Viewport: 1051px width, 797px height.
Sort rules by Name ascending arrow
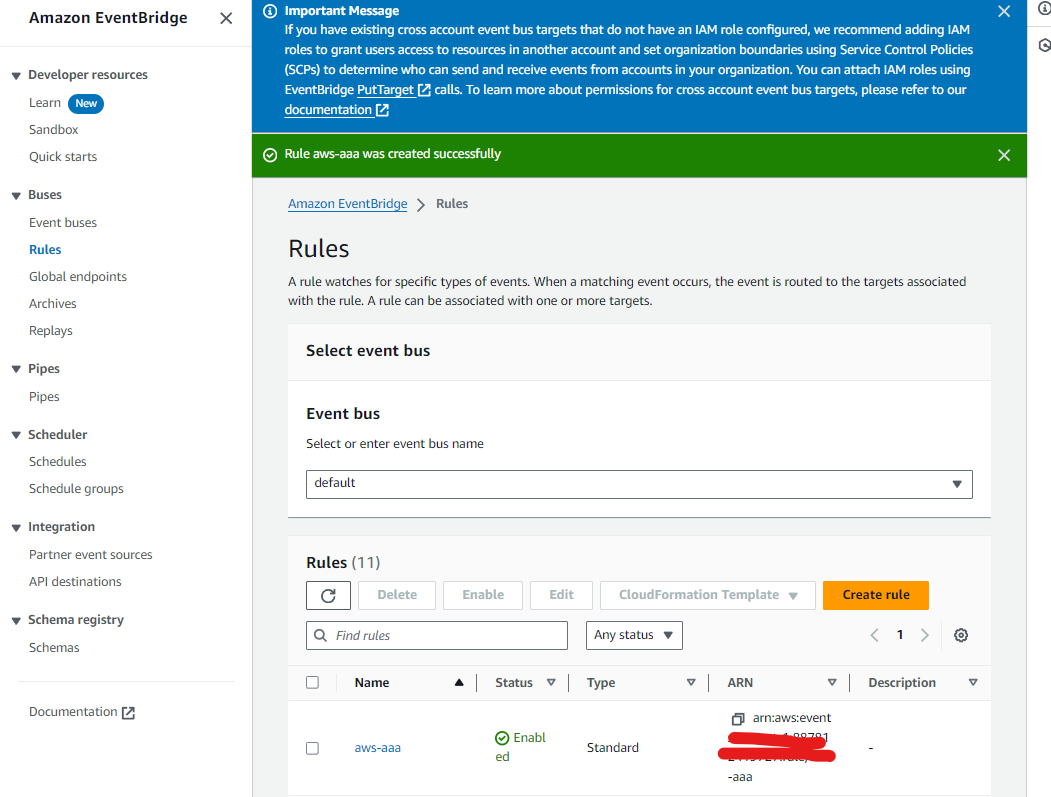click(459, 682)
